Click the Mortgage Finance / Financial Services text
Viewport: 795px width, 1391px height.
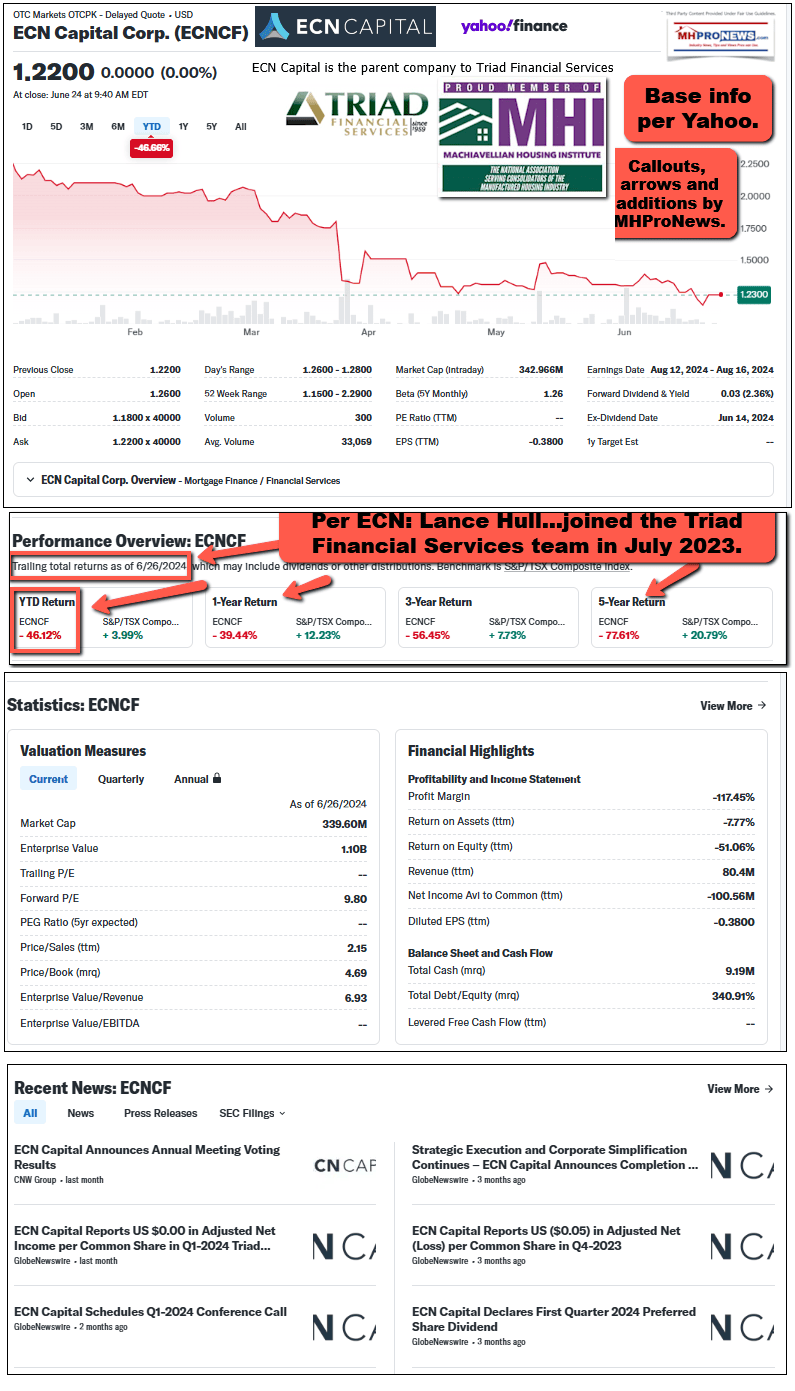click(x=265, y=481)
